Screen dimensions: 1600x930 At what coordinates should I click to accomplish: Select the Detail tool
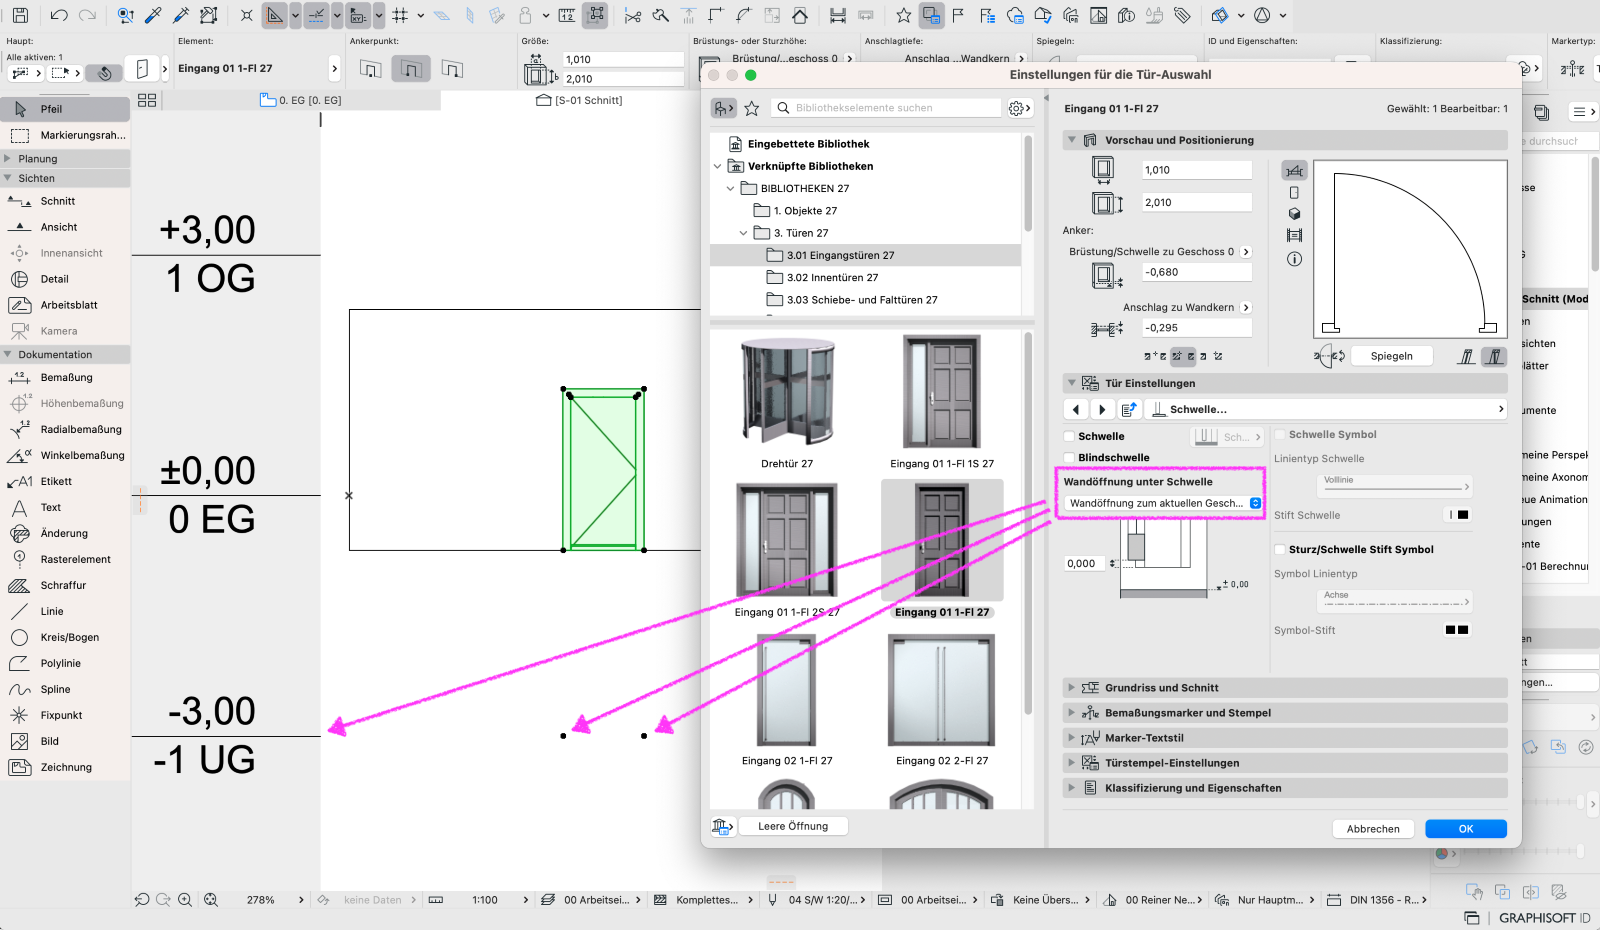(65, 279)
